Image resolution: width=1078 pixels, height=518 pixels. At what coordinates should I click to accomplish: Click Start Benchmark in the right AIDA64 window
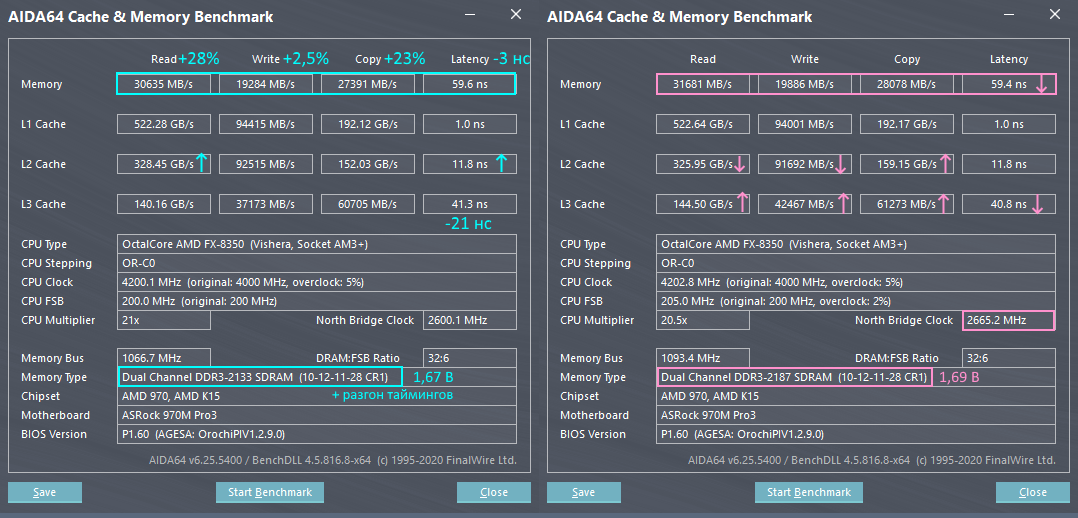808,492
